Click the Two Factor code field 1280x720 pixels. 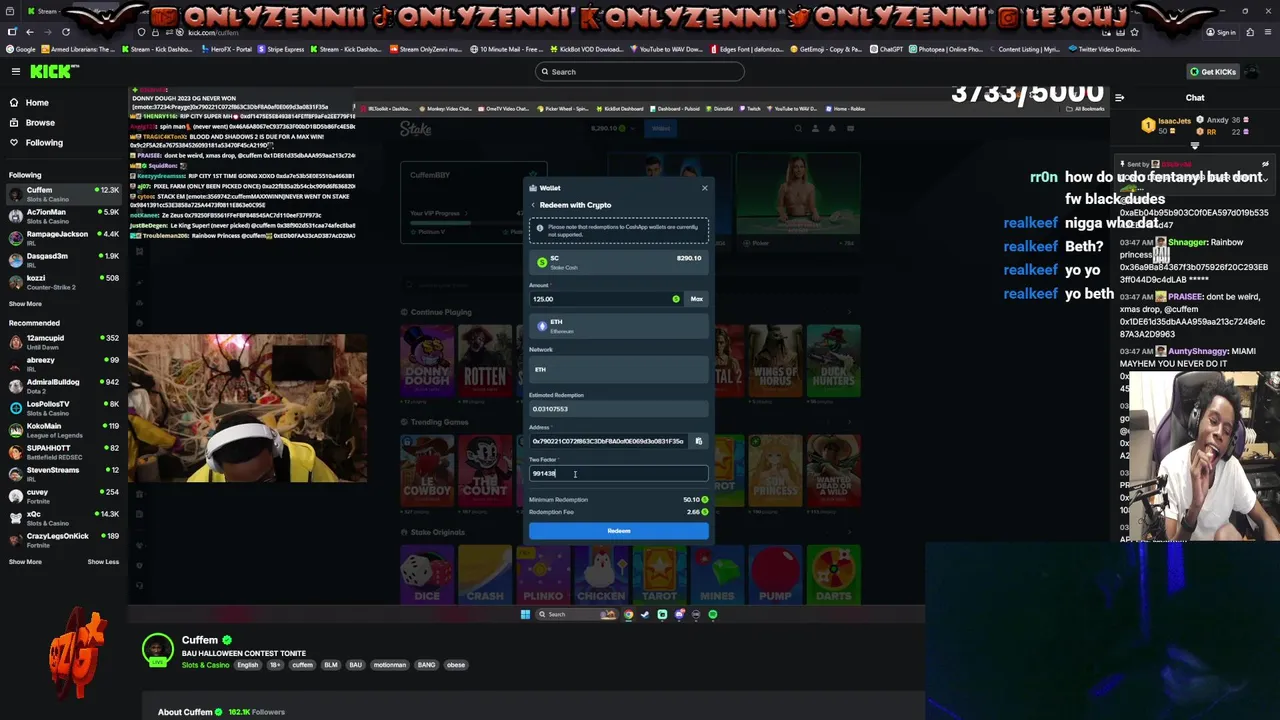coord(618,473)
